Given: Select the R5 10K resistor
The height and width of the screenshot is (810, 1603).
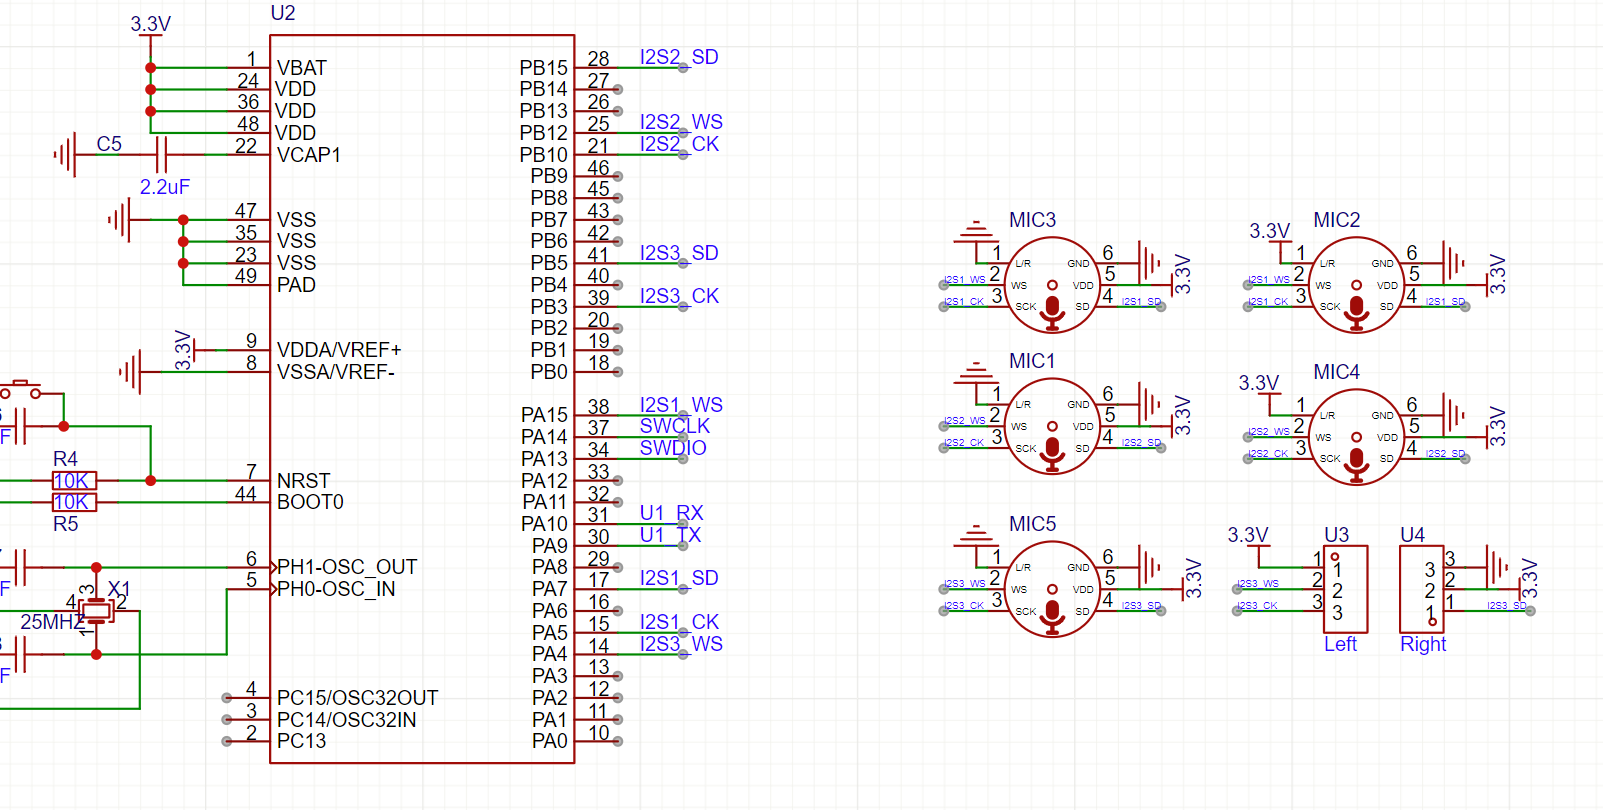Looking at the screenshot, I should (73, 502).
